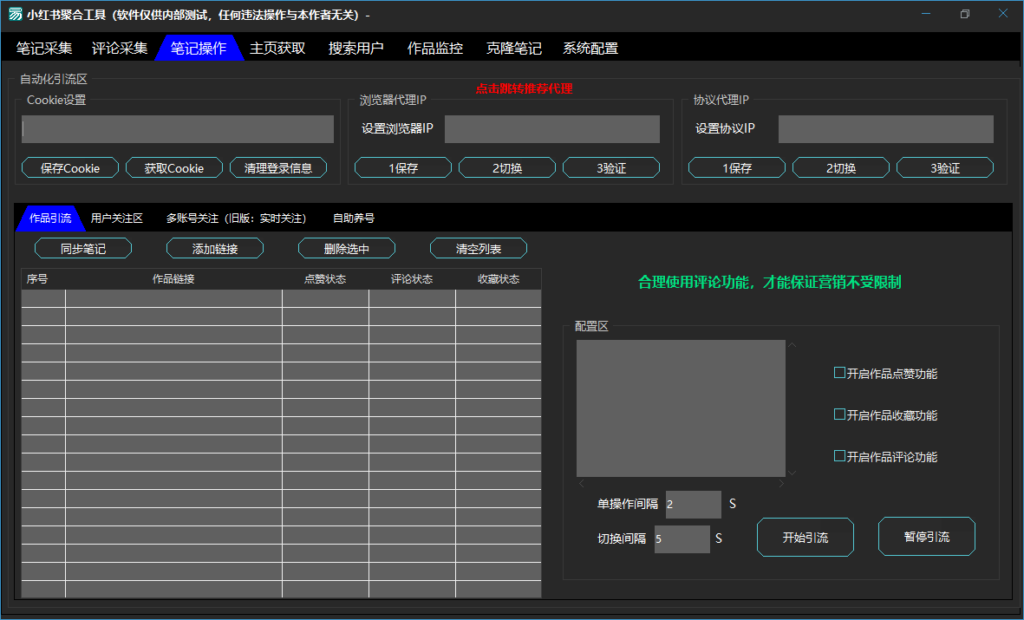This screenshot has height=620, width=1024.
Task: Switch to 用户关注区 sub-tab
Action: tap(117, 218)
